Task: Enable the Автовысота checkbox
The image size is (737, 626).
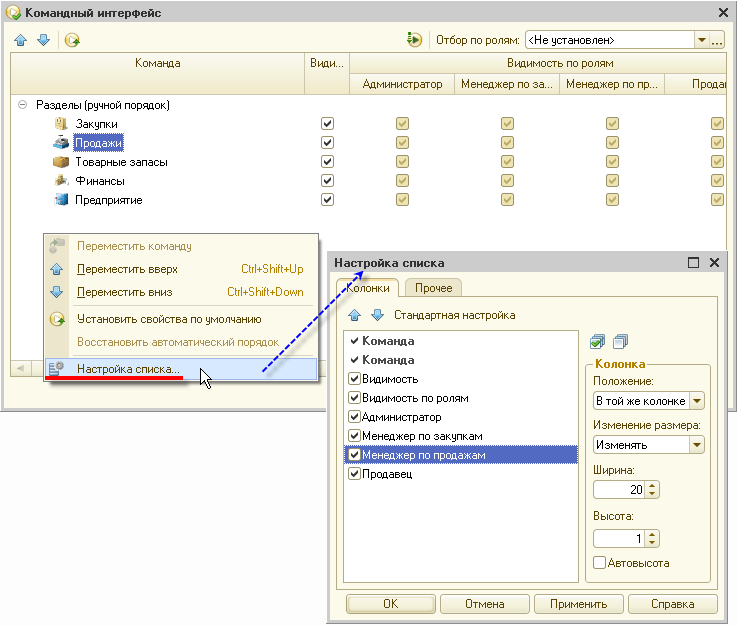Action: pos(599,563)
